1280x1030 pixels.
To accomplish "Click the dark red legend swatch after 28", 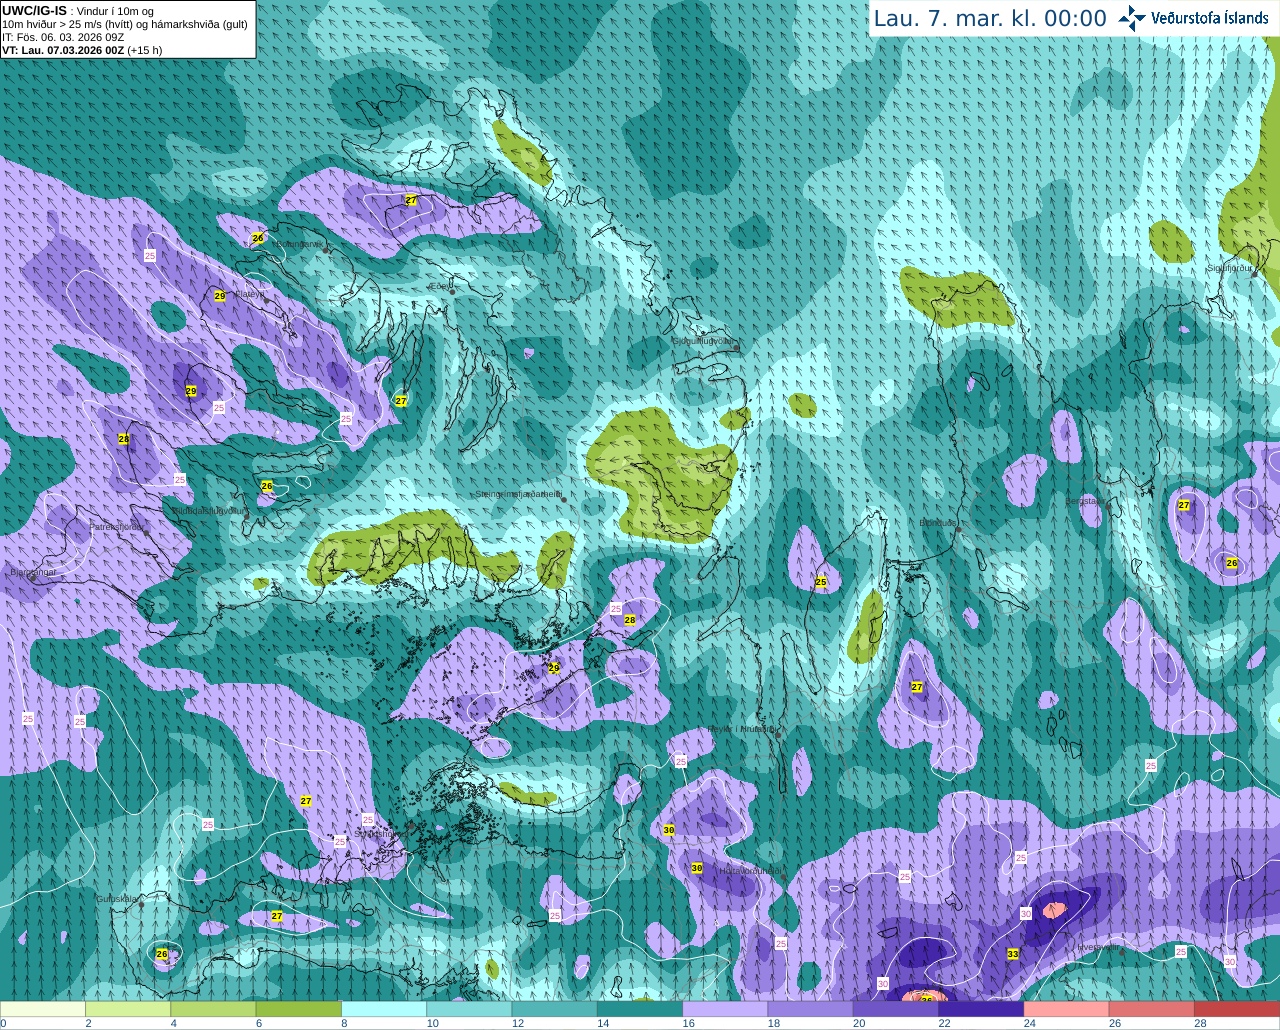I will (x=1237, y=1009).
